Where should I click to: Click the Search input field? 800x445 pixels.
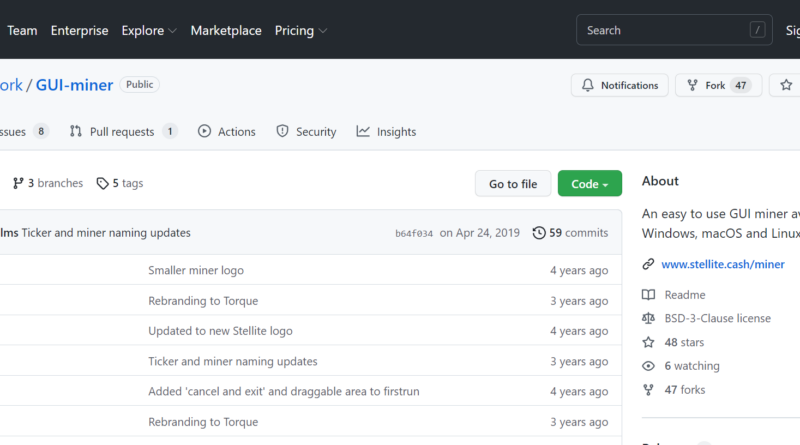(x=660, y=31)
